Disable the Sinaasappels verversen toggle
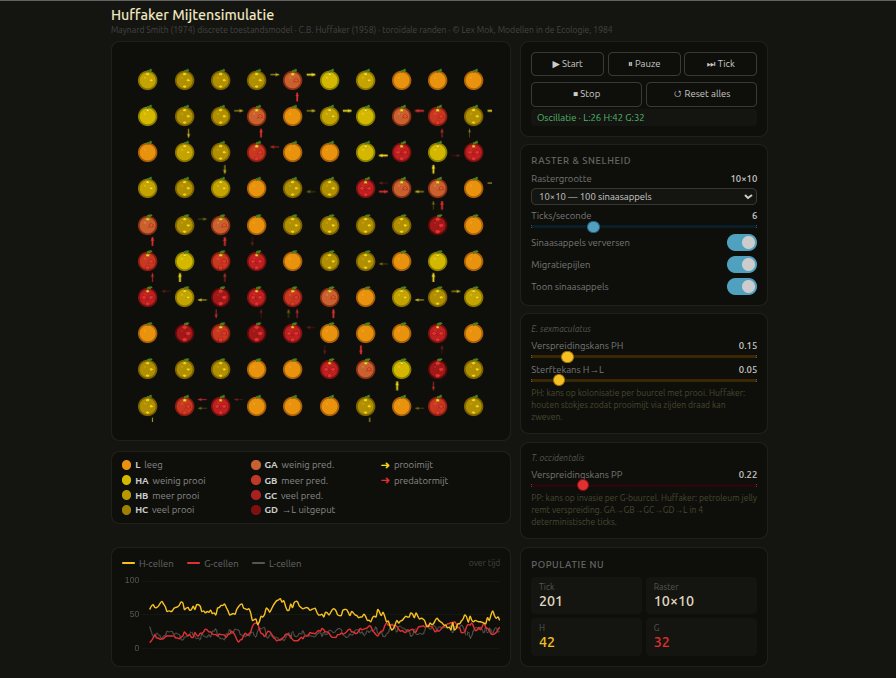896x678 pixels. 741,242
